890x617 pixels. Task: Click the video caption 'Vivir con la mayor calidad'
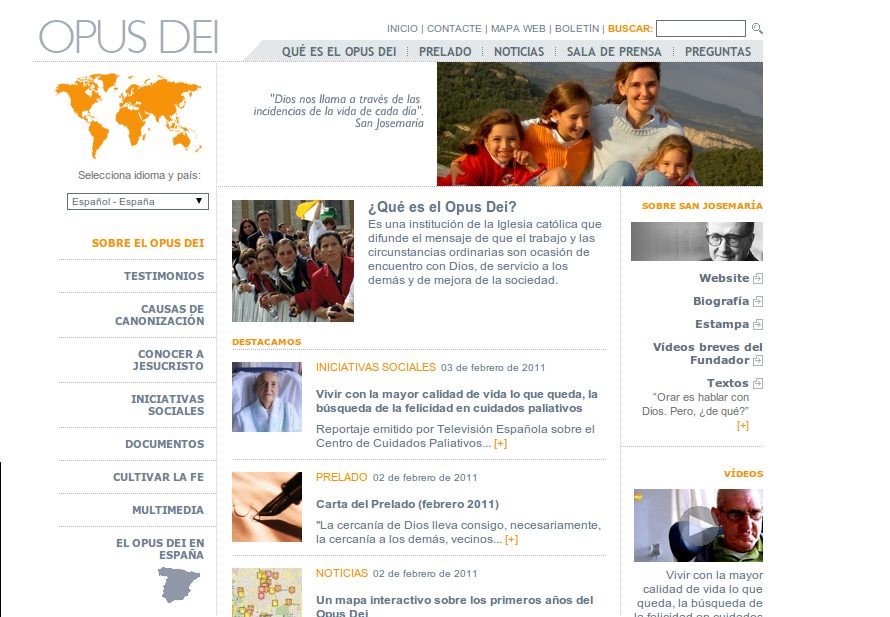699,594
